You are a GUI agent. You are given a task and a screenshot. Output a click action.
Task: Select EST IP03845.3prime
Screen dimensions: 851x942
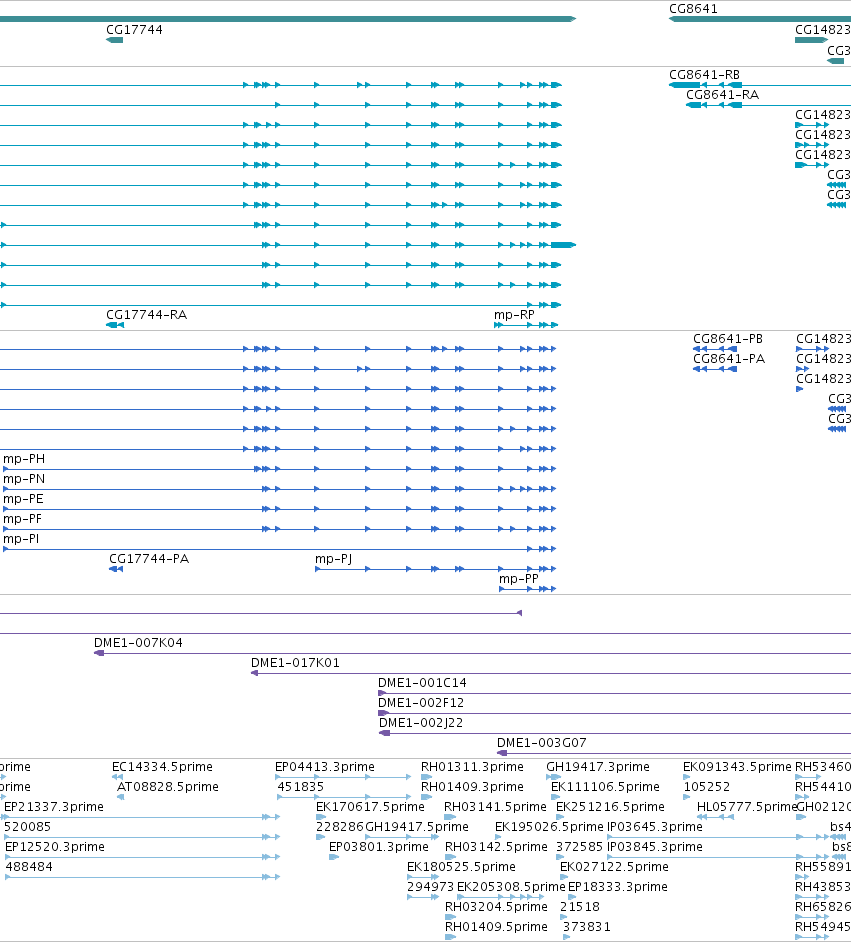[x=655, y=847]
